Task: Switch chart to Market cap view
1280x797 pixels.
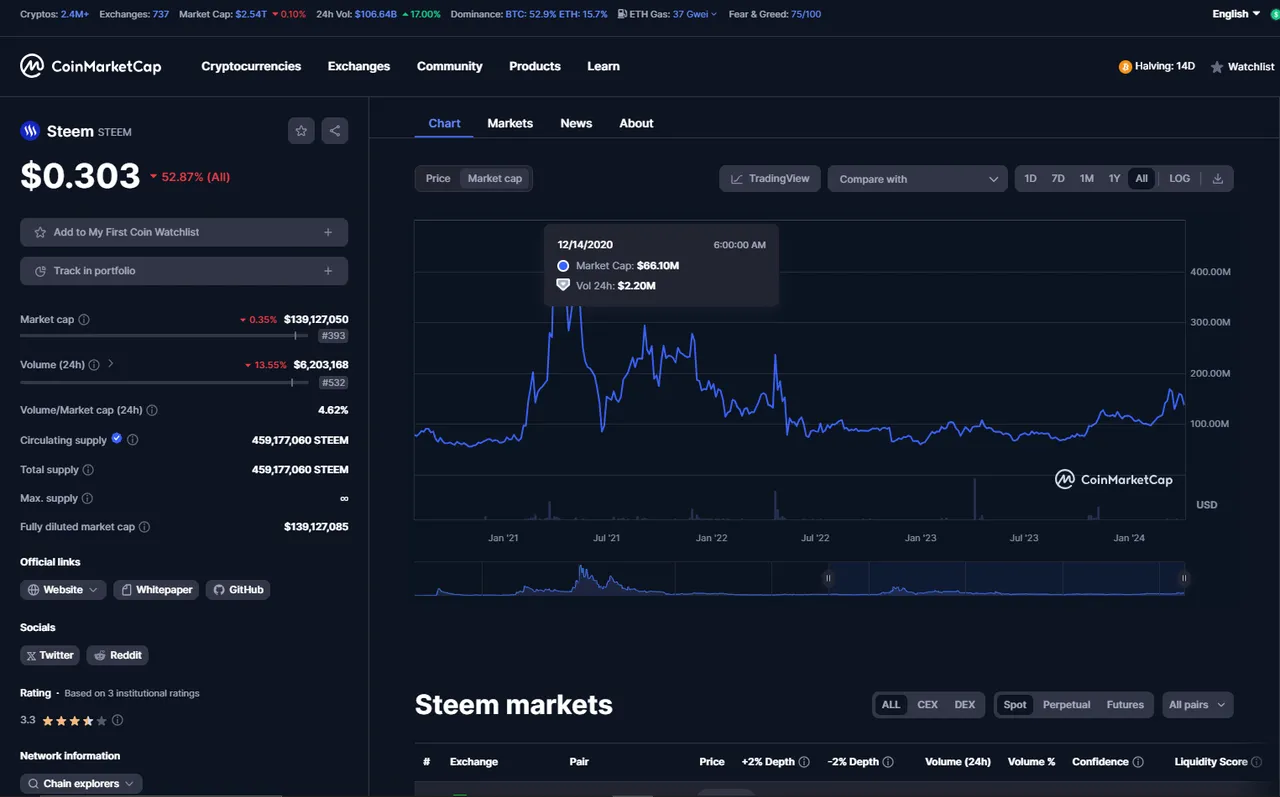Action: pos(495,179)
